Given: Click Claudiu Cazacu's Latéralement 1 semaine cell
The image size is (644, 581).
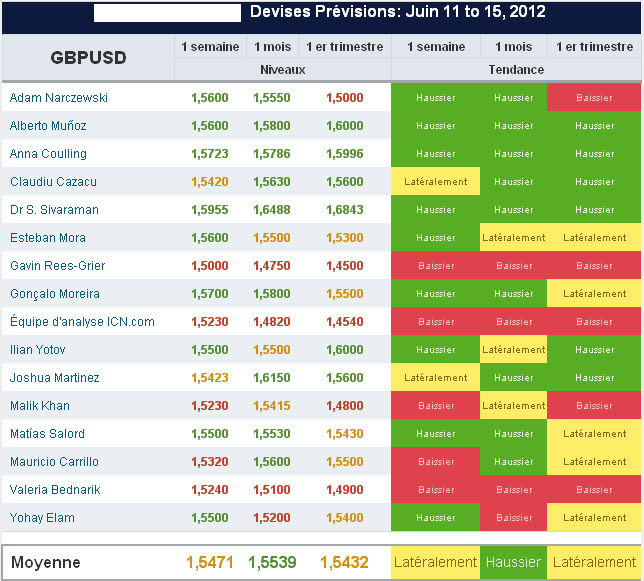Looking at the screenshot, I should coord(435,181).
